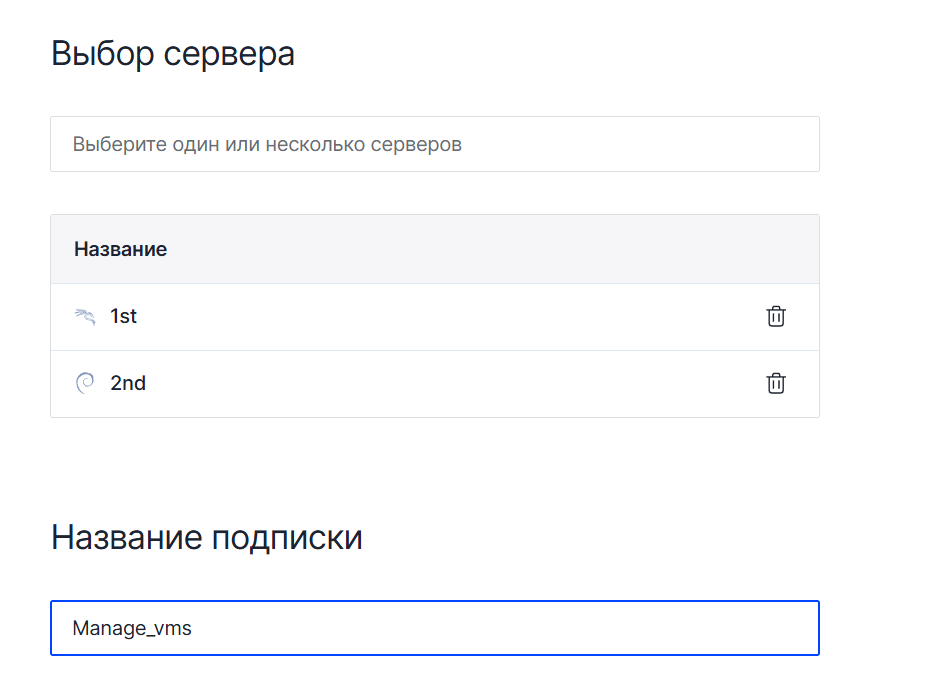Click the 2nd server table row
Screen dimensions: 946x693
434,384
